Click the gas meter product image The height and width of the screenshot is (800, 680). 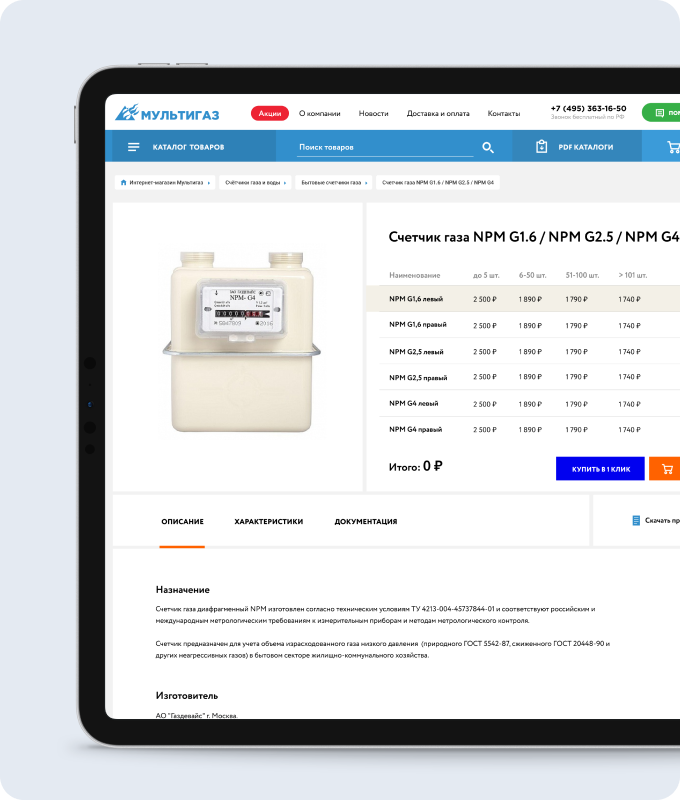click(241, 342)
